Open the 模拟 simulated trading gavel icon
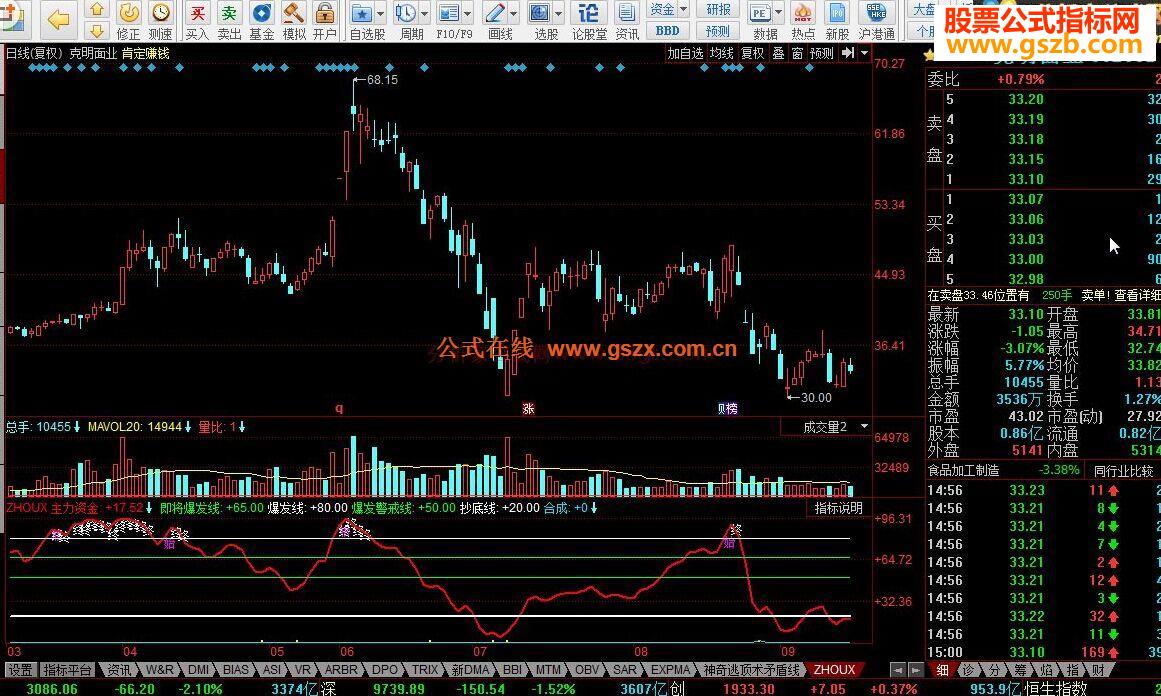1161x696 pixels. [294, 21]
